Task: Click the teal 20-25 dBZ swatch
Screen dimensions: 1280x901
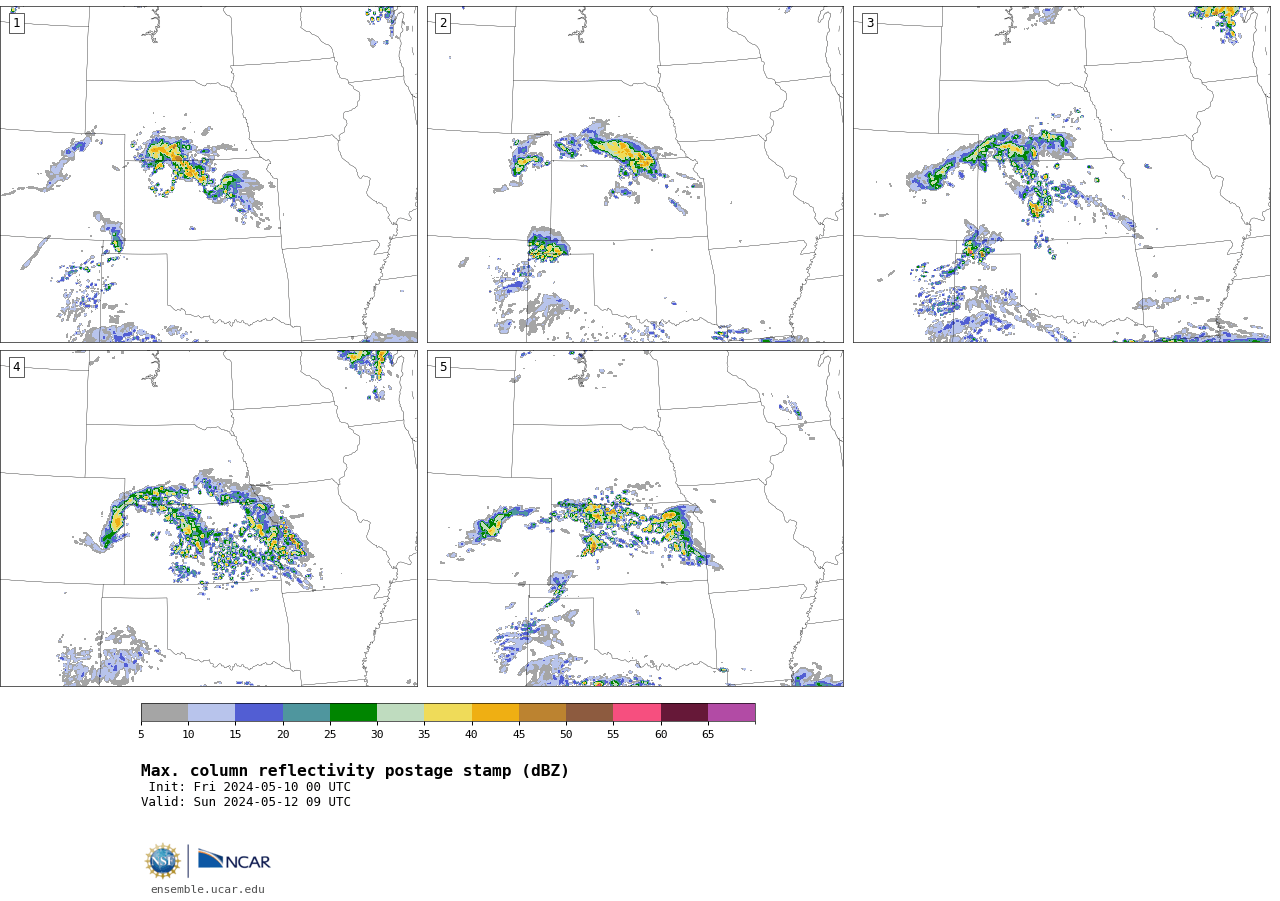Action: (306, 713)
